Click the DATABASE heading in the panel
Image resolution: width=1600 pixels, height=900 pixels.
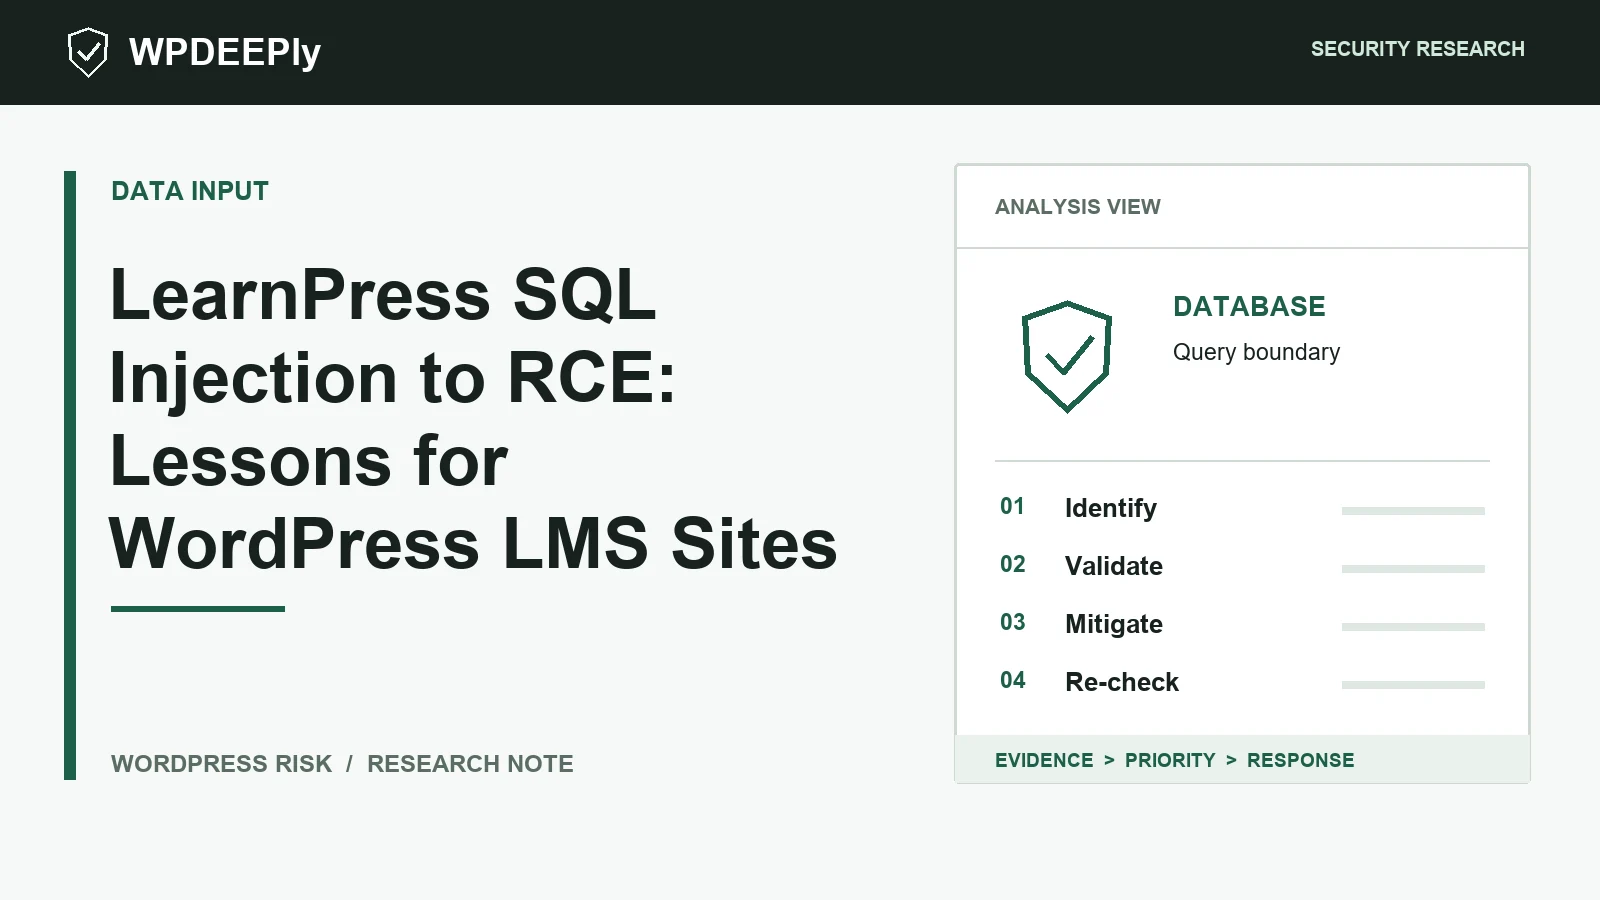pyautogui.click(x=1249, y=306)
